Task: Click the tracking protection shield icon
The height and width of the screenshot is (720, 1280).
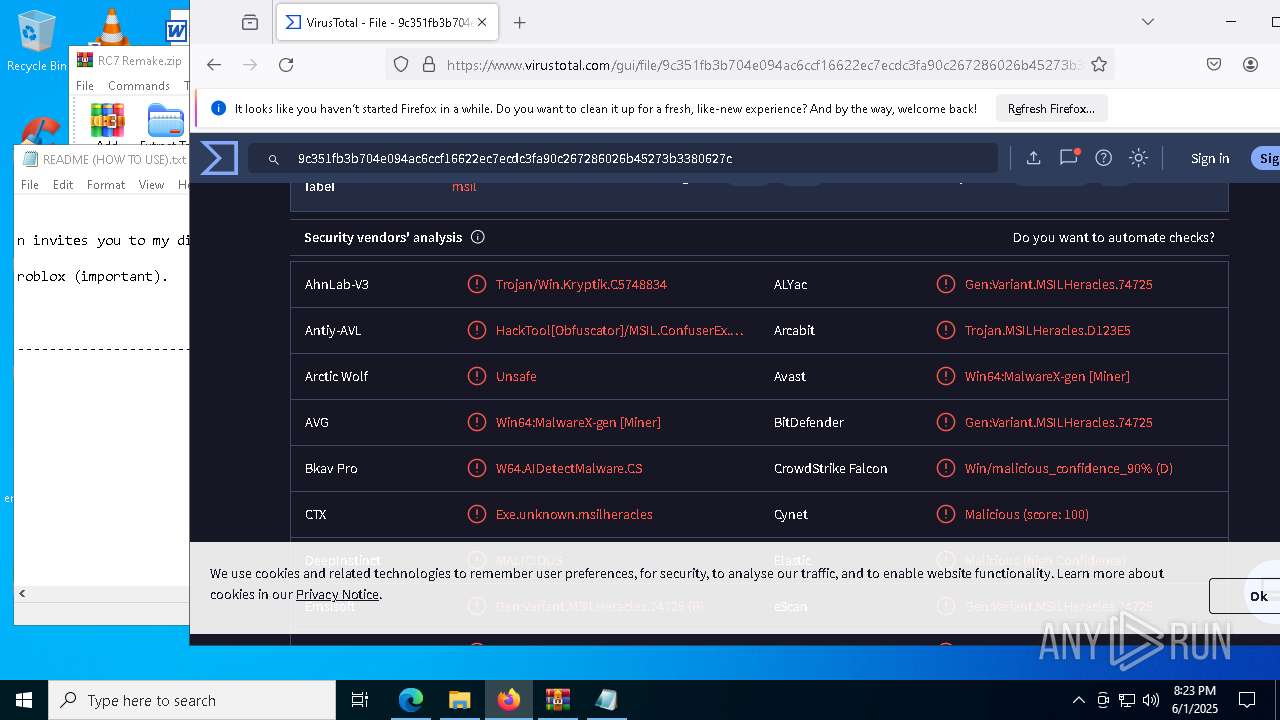Action: coord(401,64)
